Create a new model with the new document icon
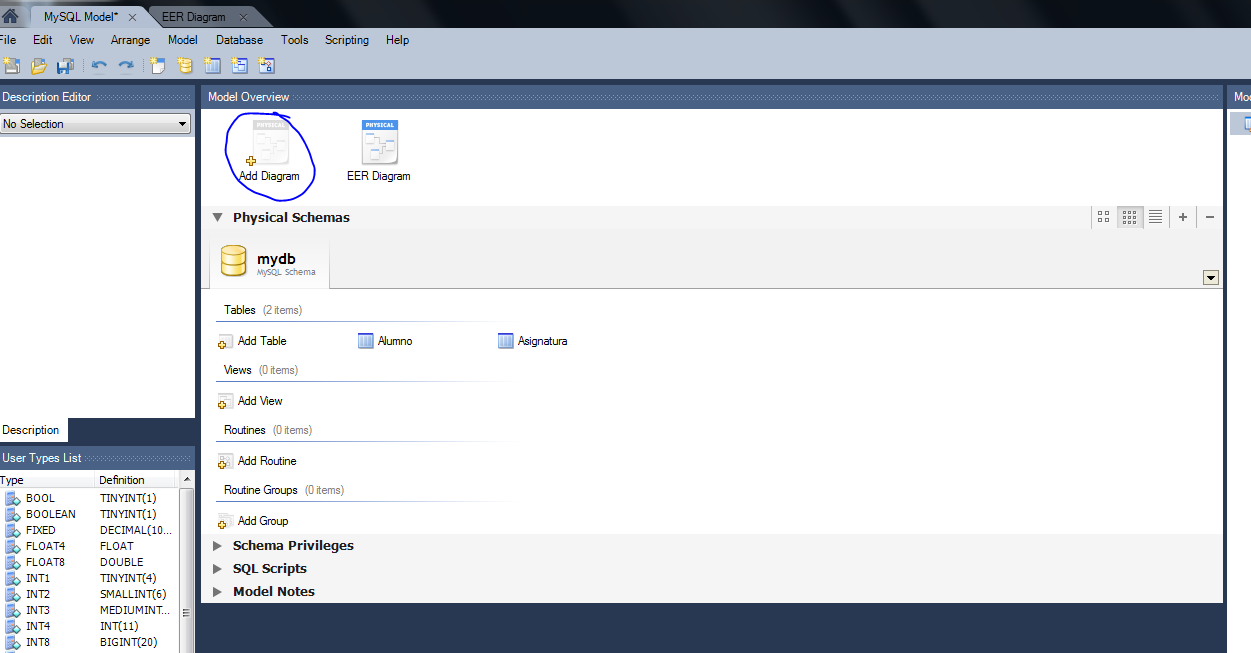 [11, 65]
